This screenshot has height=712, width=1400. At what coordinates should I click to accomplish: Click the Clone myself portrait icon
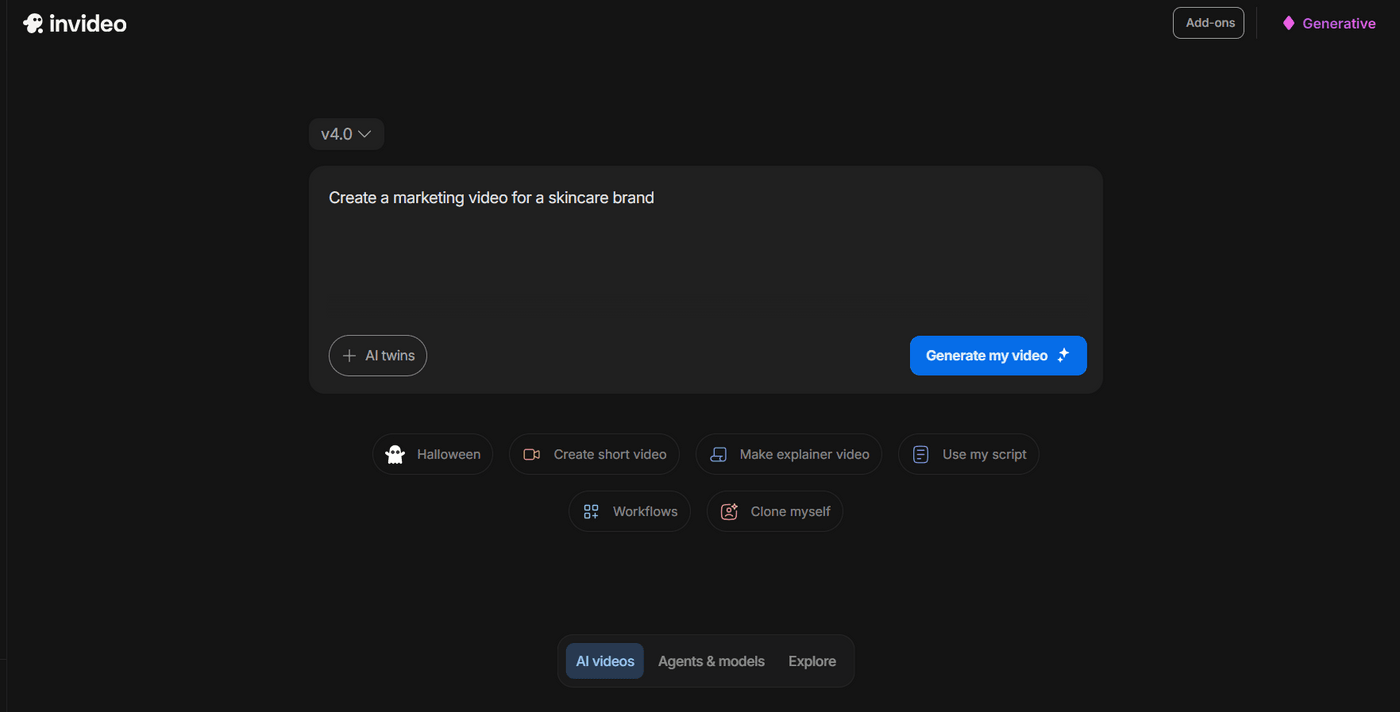[x=730, y=511]
